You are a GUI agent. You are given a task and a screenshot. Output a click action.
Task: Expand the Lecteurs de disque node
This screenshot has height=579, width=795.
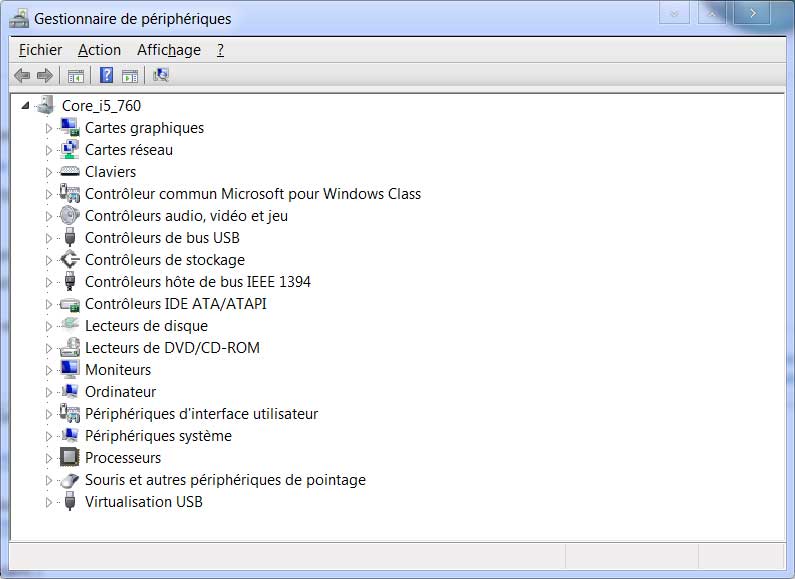point(49,326)
